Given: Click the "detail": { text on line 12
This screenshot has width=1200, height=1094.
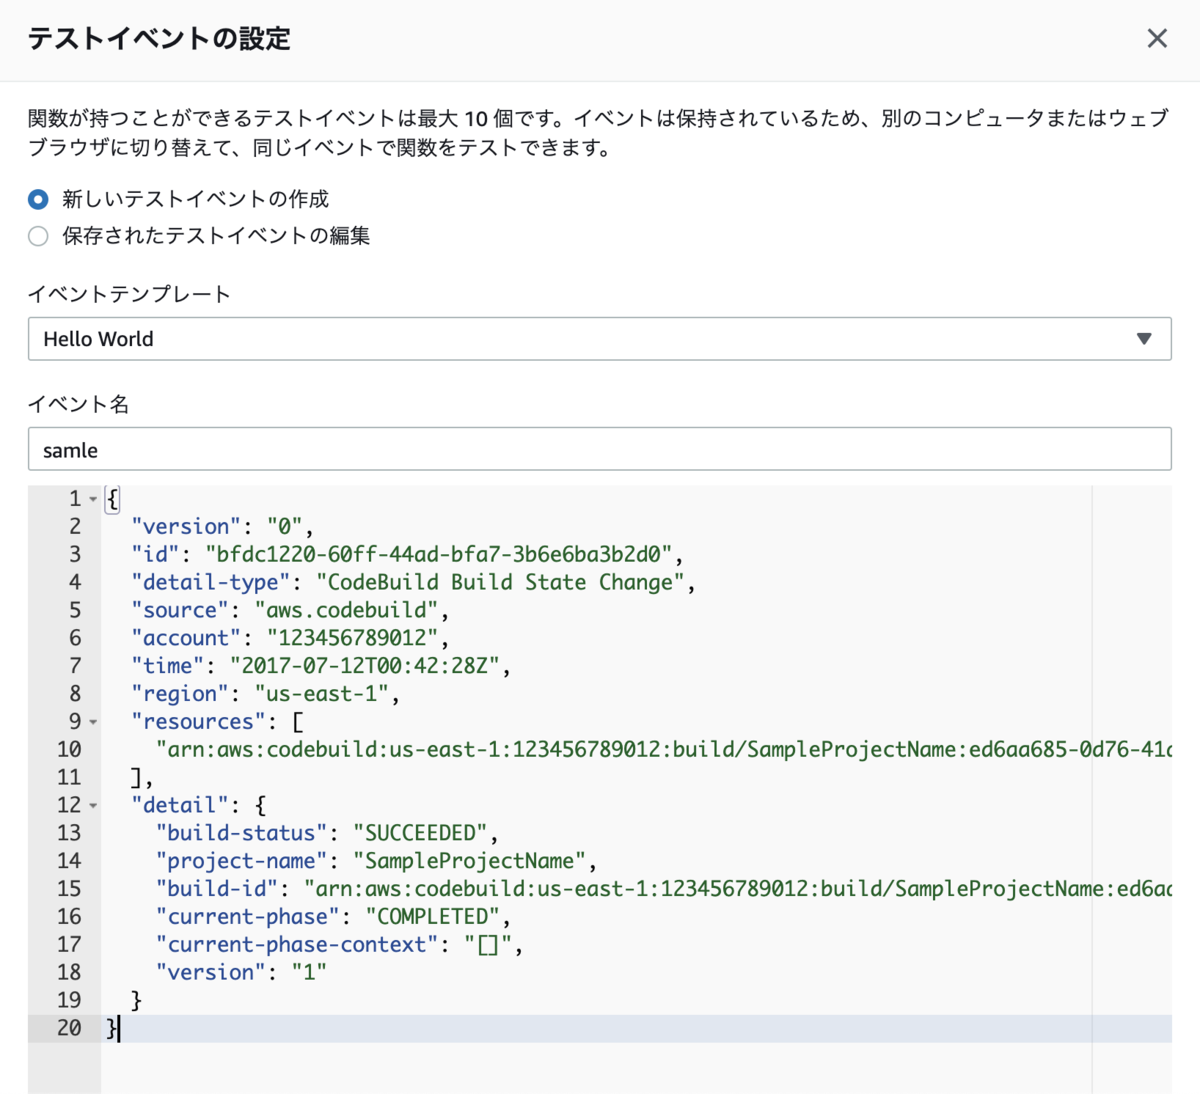Looking at the screenshot, I should pos(198,806).
